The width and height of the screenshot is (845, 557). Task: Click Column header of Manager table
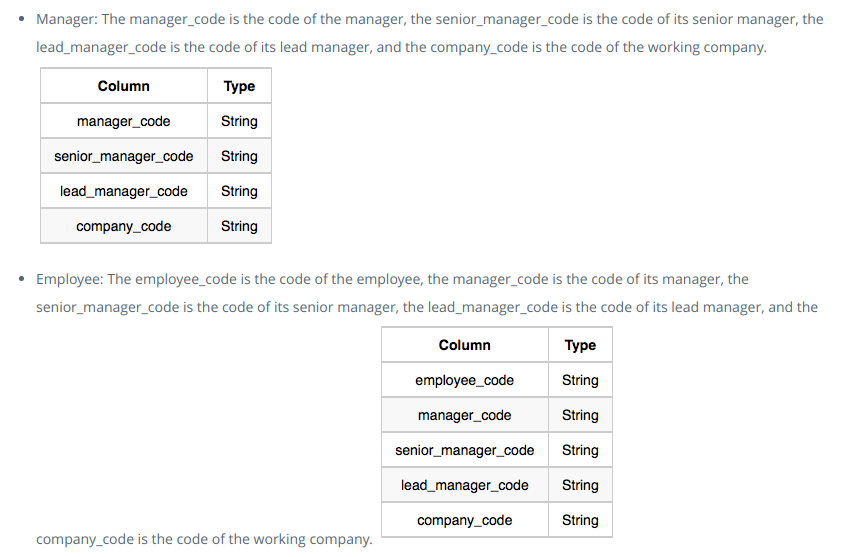pyautogui.click(x=123, y=86)
